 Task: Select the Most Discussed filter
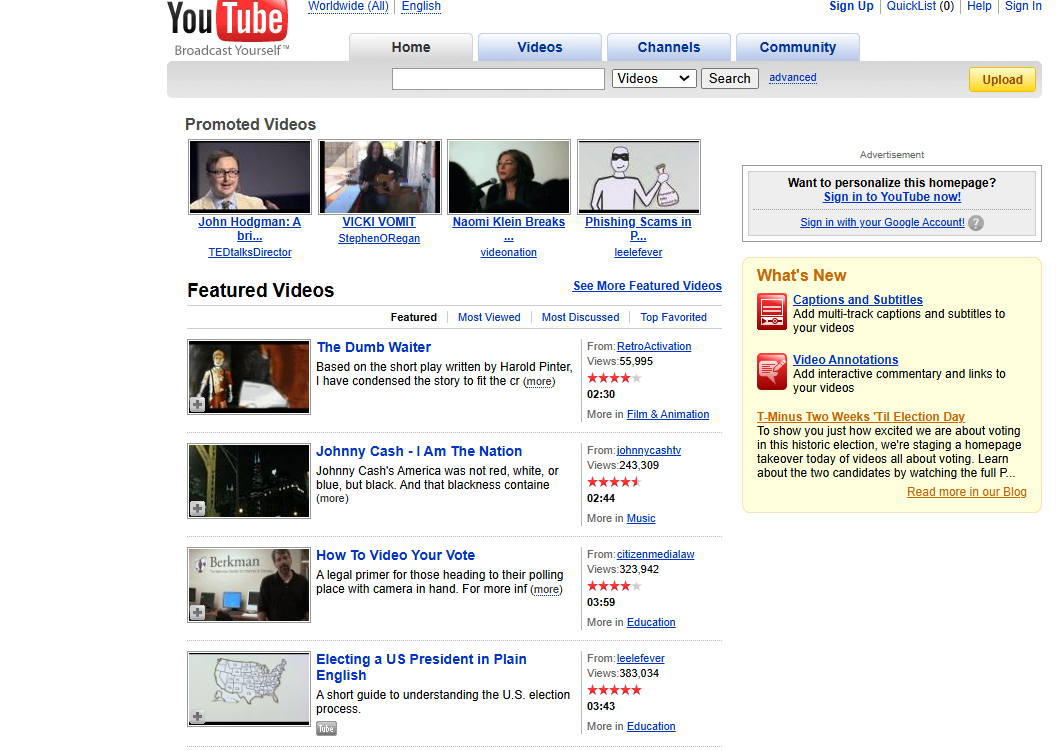[x=581, y=317]
